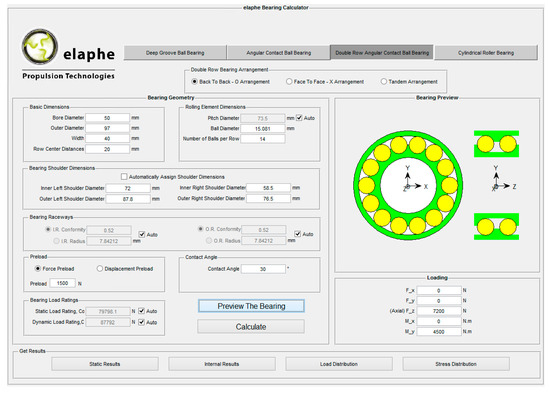This screenshot has height=394, width=550.
Task: Switch to Deep Groove Ball Bearing tab
Action: click(x=175, y=53)
